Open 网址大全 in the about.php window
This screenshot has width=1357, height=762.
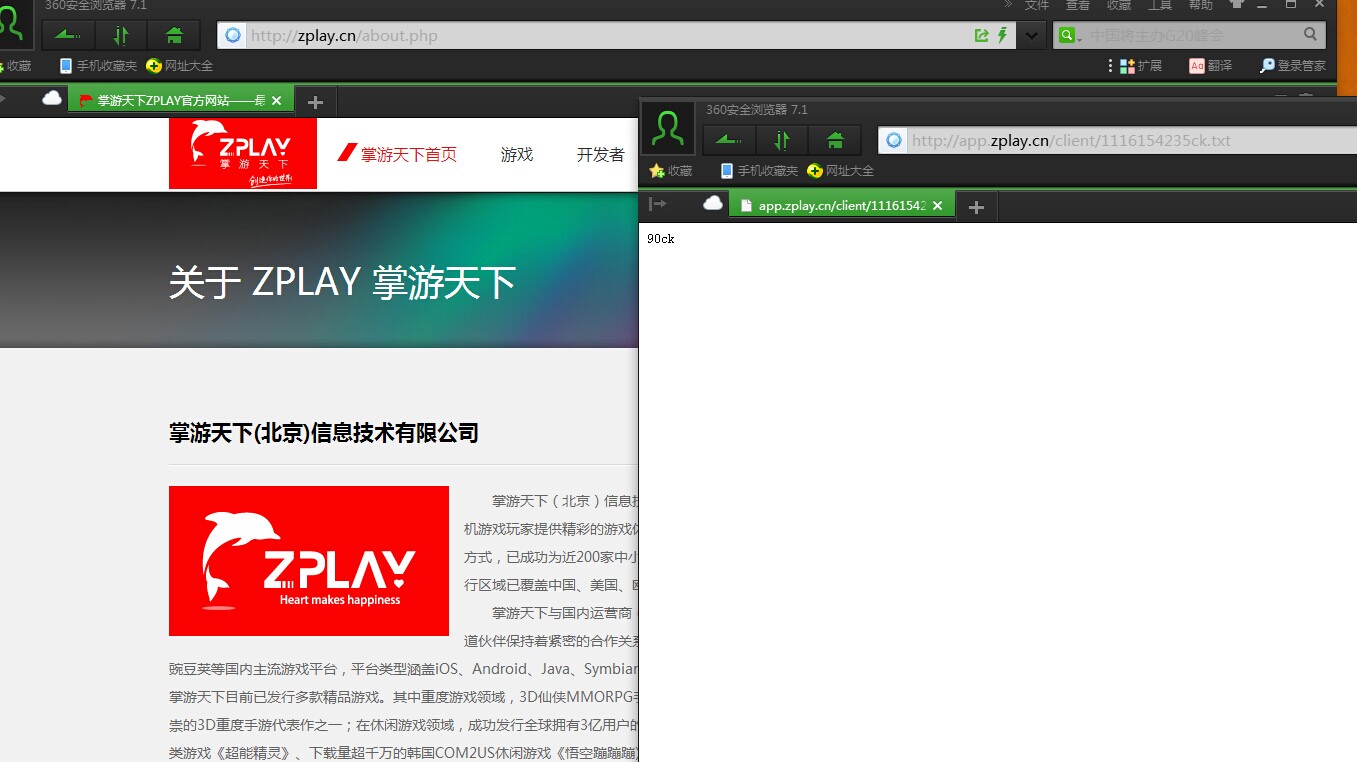click(179, 66)
